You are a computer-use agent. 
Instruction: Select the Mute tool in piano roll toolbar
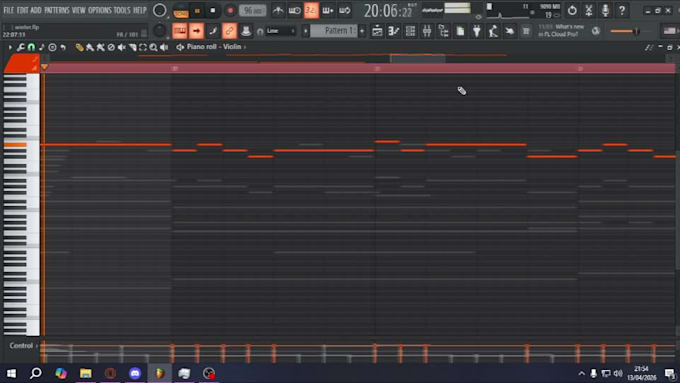[x=122, y=47]
